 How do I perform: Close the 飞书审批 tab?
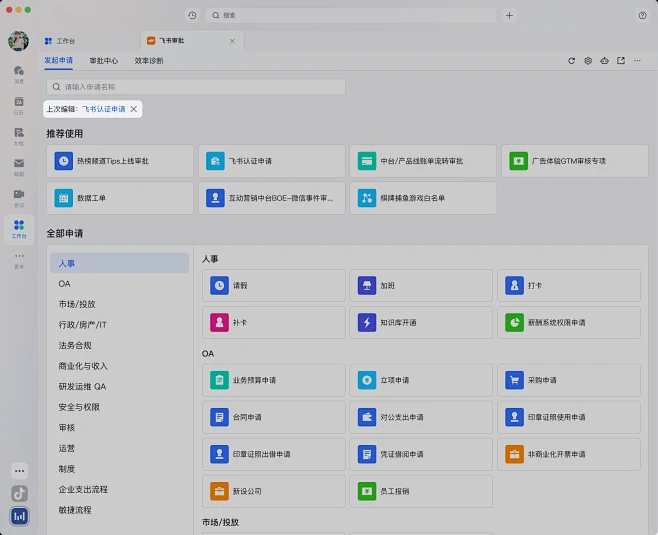[233, 41]
